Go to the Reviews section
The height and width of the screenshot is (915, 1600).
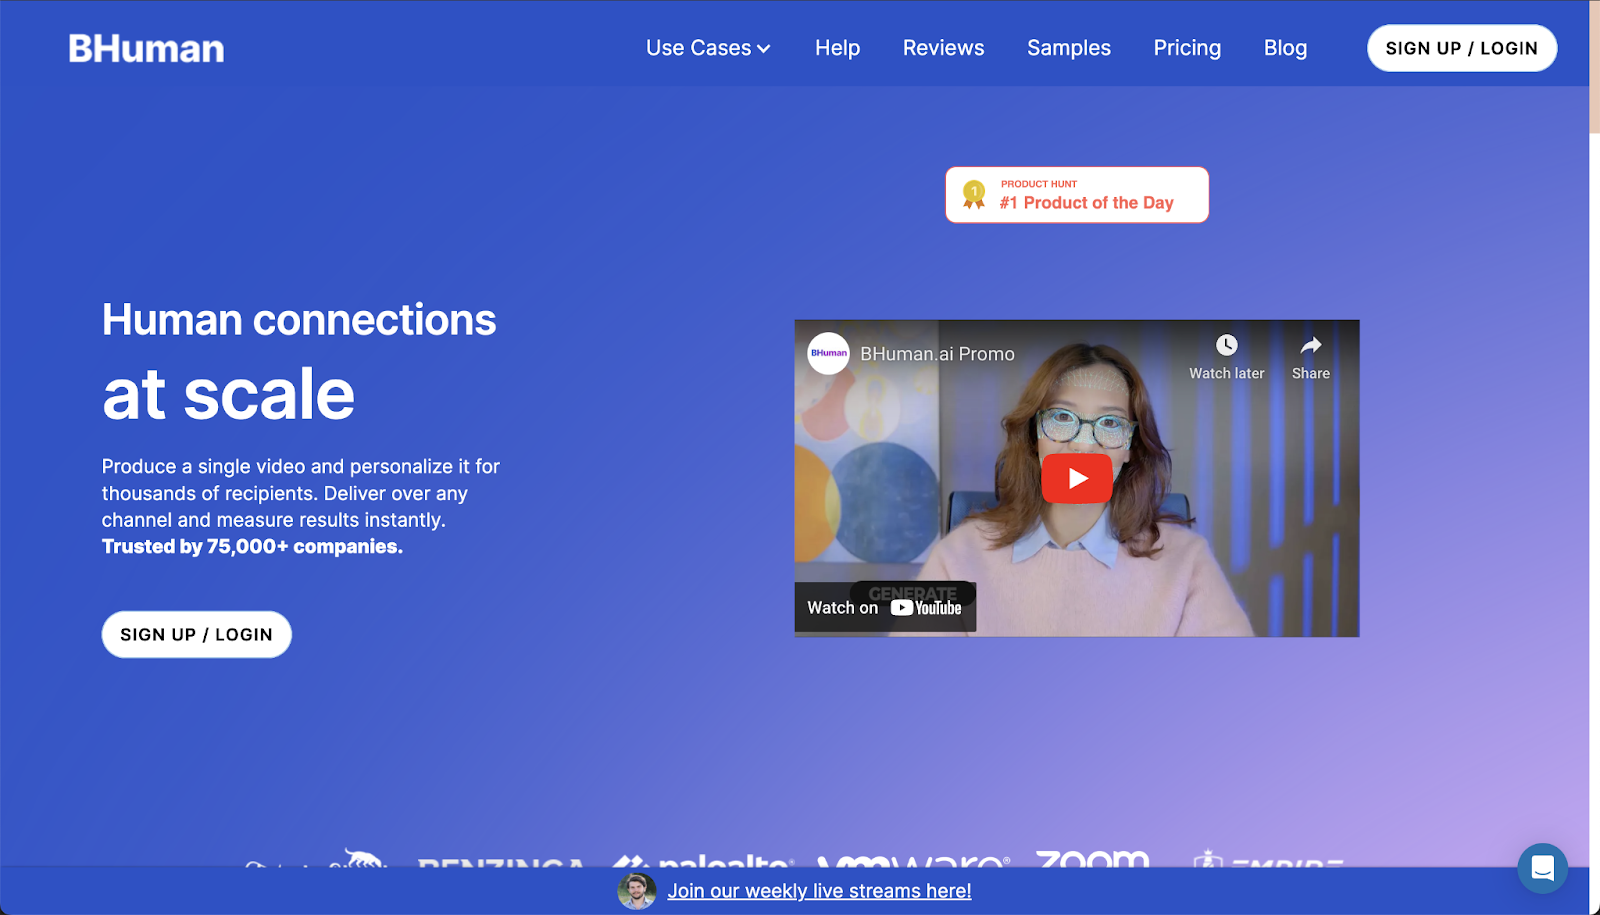coord(943,48)
